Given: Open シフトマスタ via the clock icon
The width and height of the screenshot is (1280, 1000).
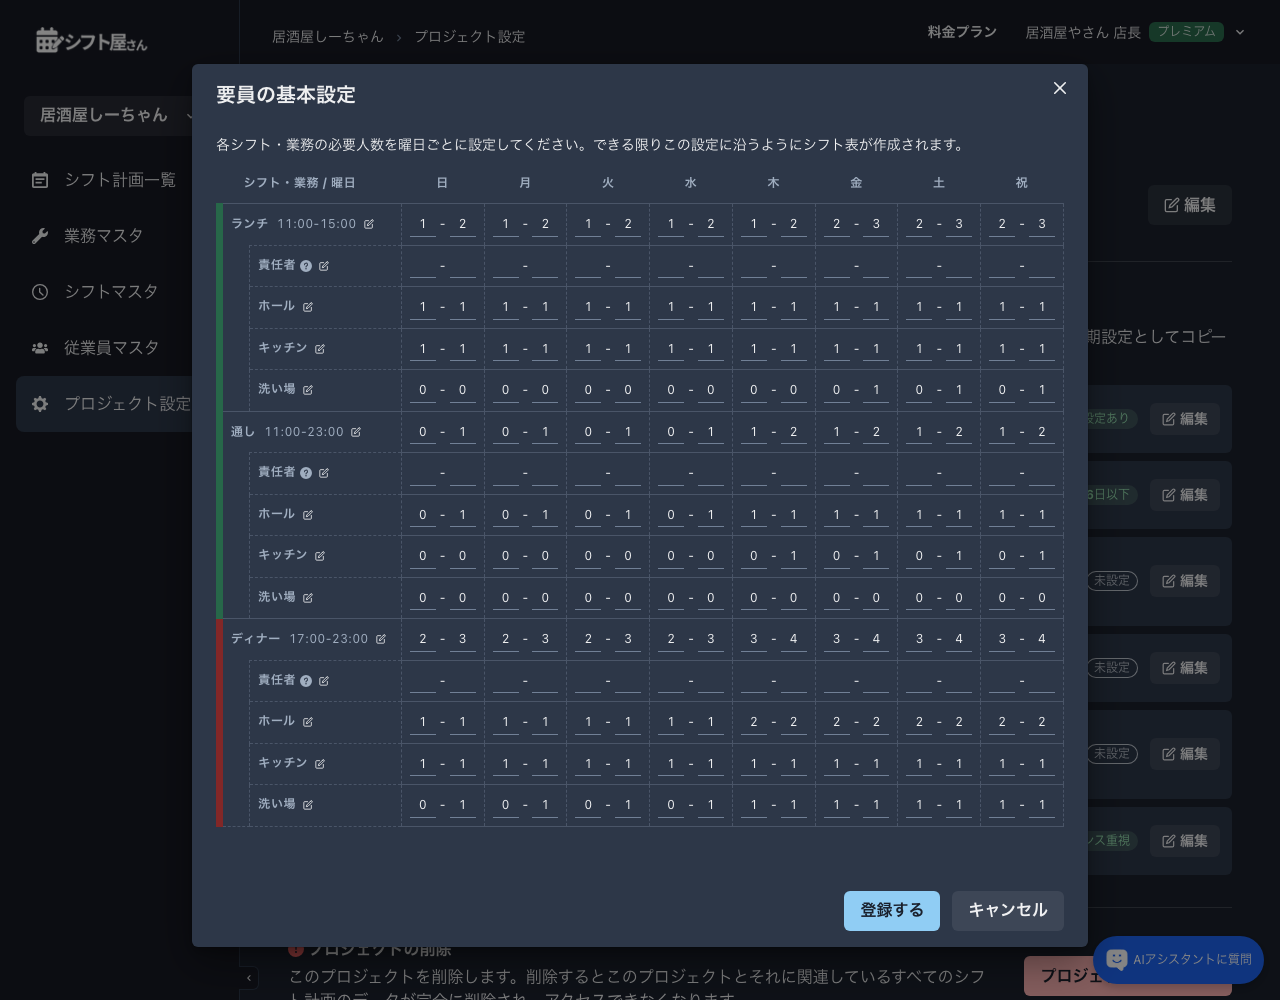Looking at the screenshot, I should coord(40,292).
